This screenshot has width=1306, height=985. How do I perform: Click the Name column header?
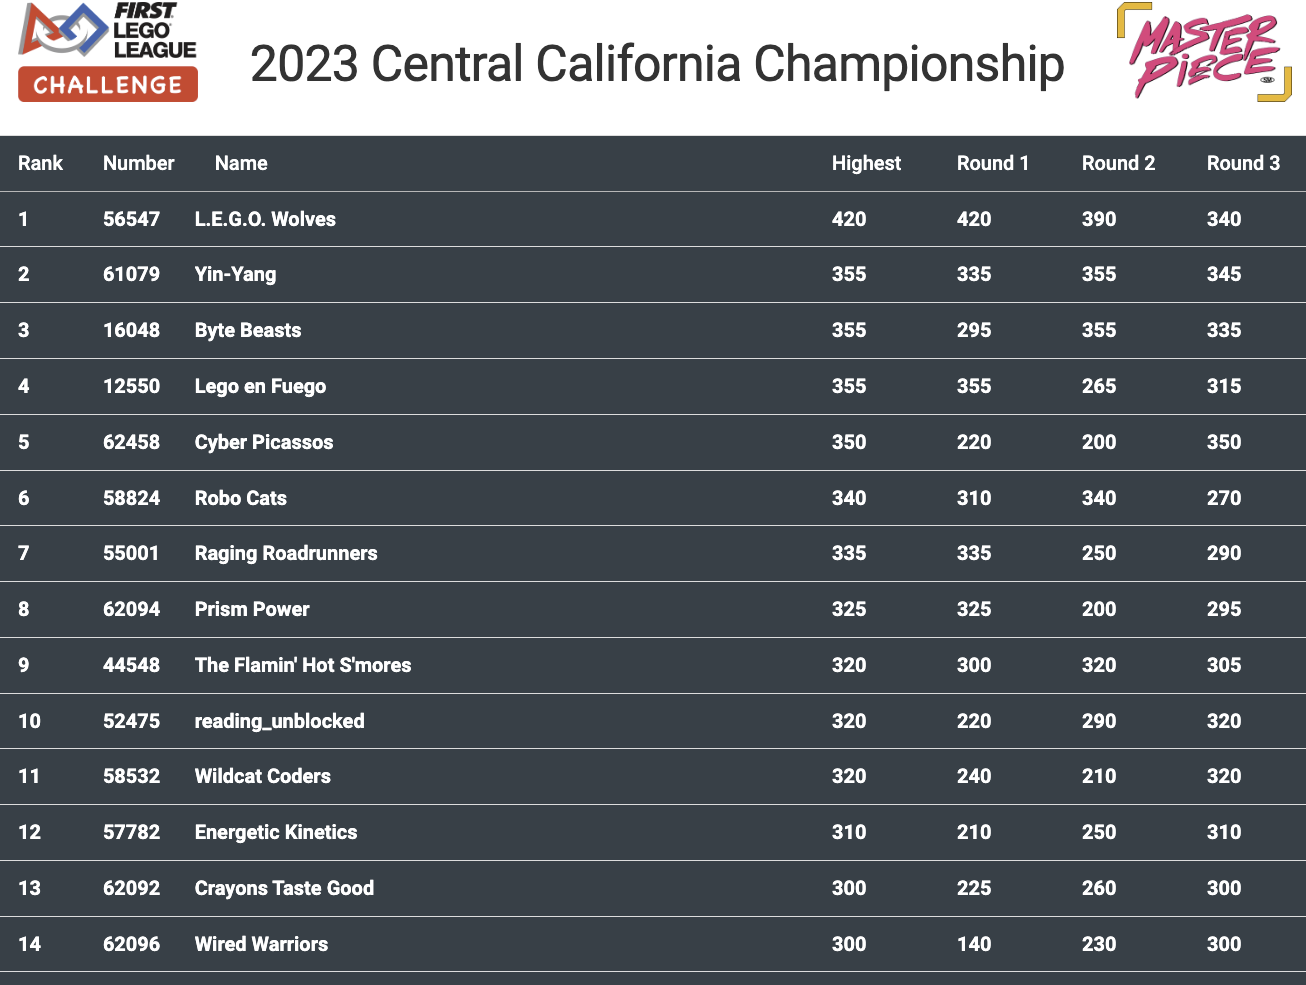241,163
